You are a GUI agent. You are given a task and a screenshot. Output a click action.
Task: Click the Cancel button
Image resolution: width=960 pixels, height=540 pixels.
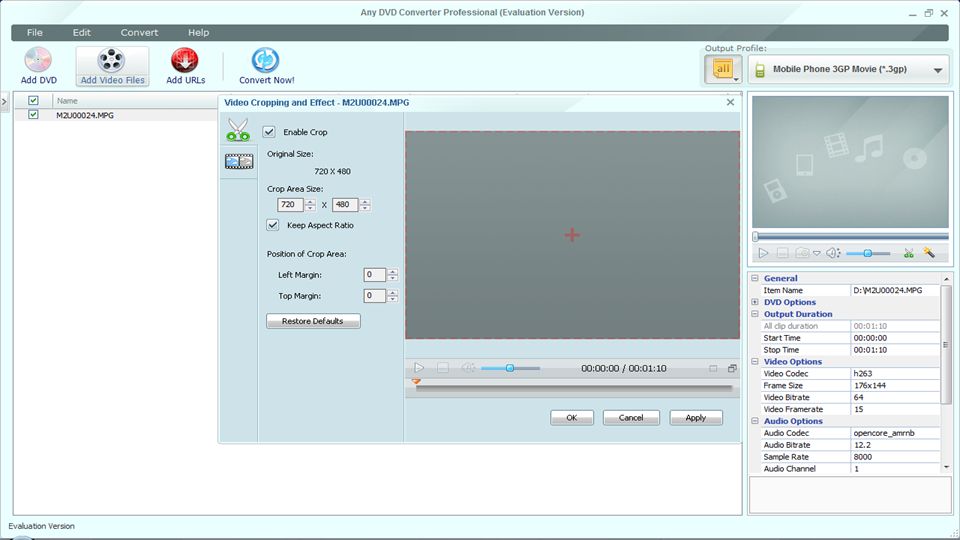click(x=631, y=418)
